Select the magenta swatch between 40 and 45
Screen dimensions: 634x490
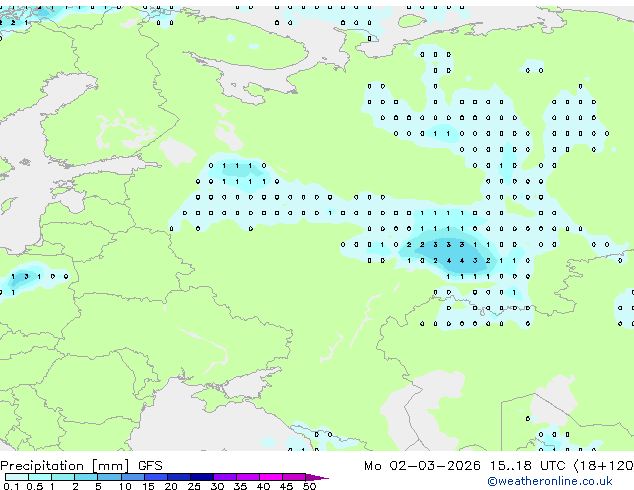point(271,477)
